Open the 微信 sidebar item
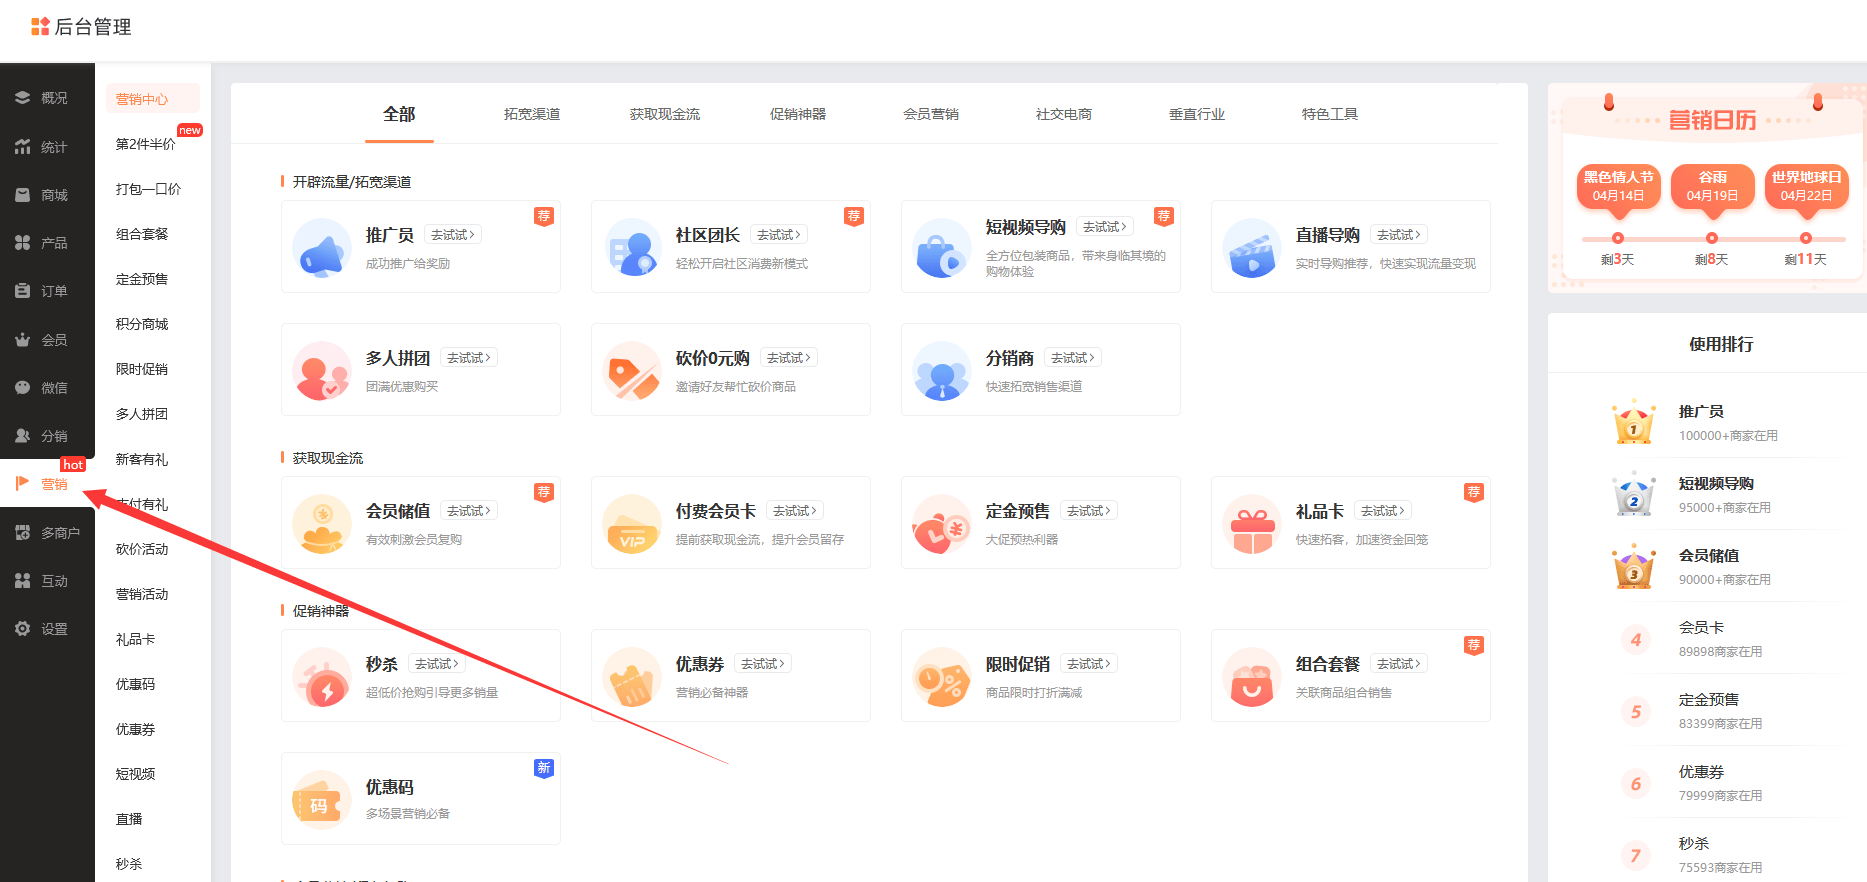The width and height of the screenshot is (1867, 882). click(x=41, y=388)
